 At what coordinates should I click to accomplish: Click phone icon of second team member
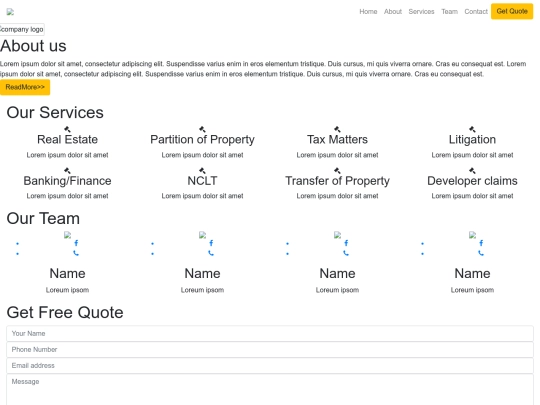pos(211,253)
